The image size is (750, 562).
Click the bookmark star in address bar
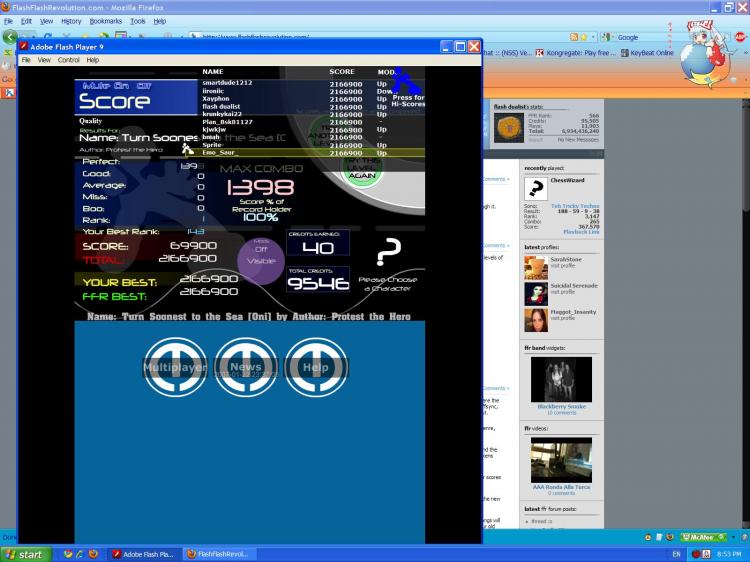(x=584, y=37)
